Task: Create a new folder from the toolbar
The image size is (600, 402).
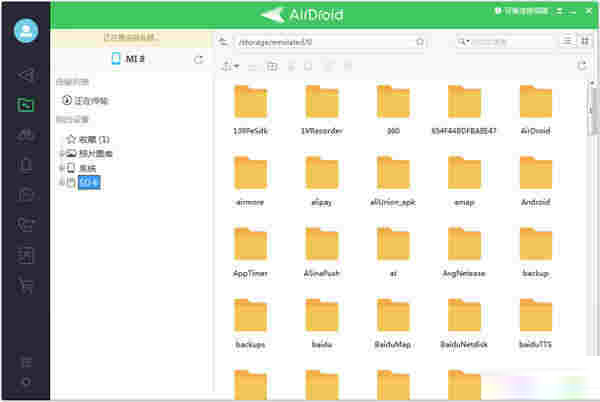Action: pyautogui.click(x=272, y=67)
